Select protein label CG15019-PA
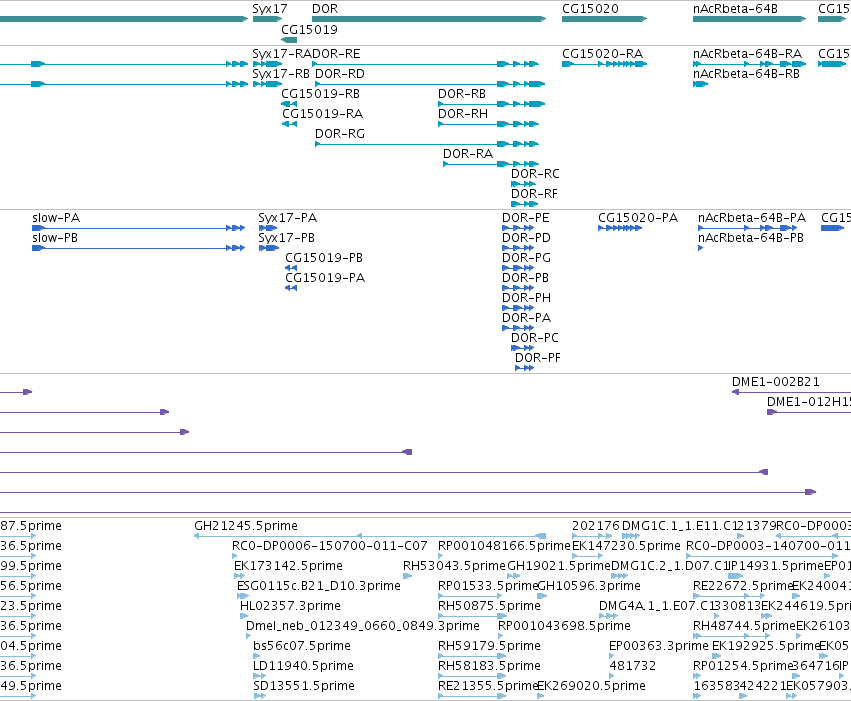 coord(325,278)
